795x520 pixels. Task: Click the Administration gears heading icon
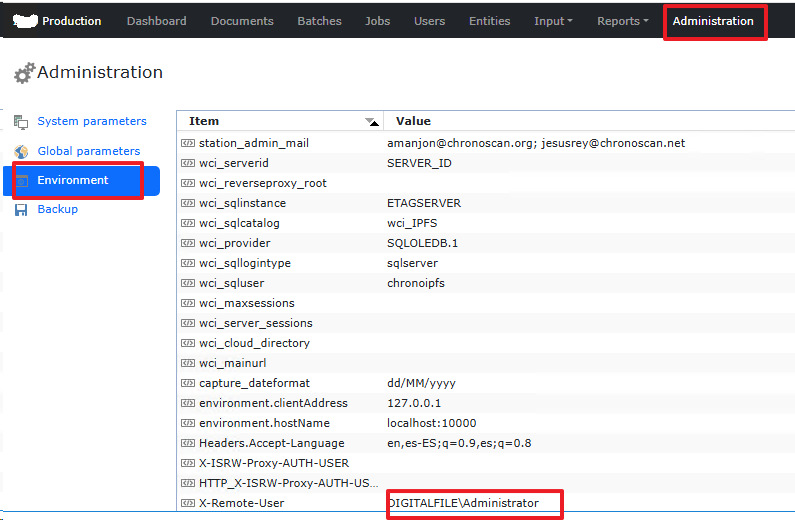tap(24, 73)
